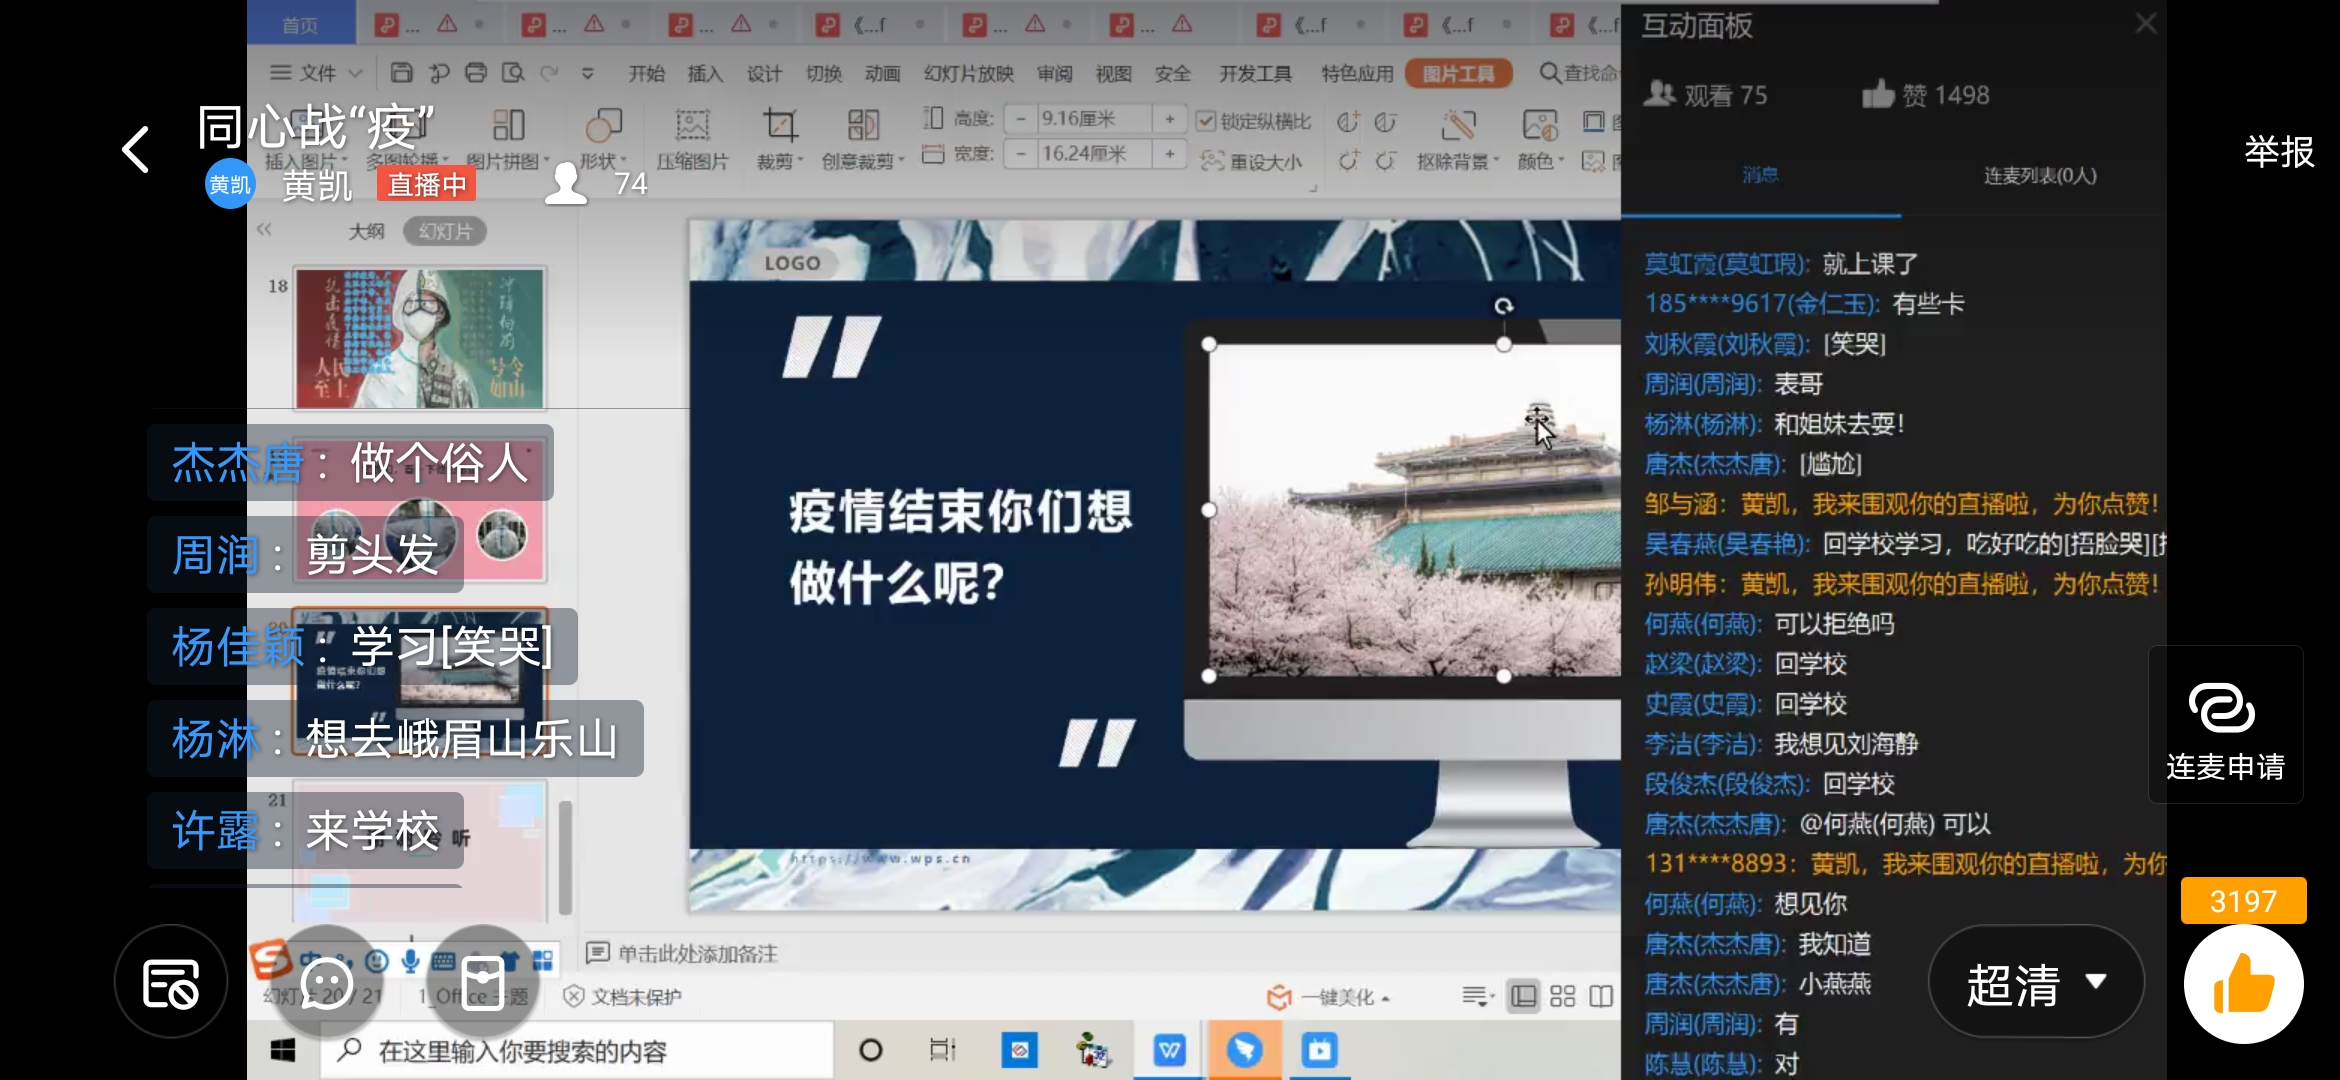
Task: Open Task View on the taskbar
Action: tap(942, 1050)
